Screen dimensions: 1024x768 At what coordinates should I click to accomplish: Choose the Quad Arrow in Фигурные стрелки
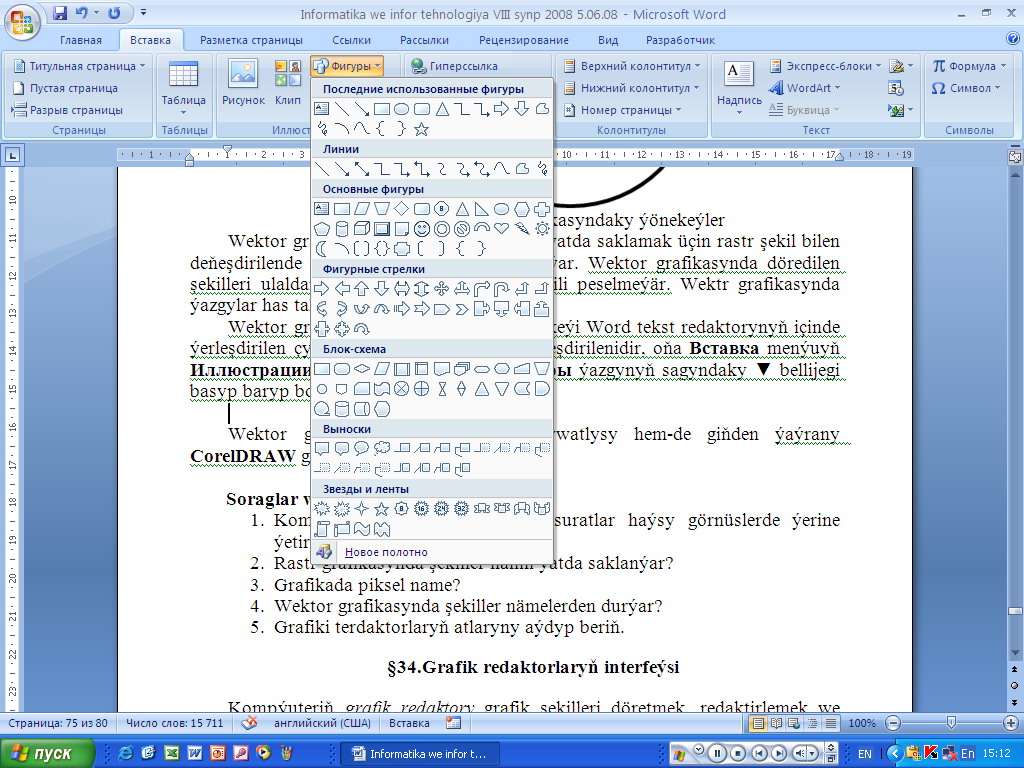[441, 289]
